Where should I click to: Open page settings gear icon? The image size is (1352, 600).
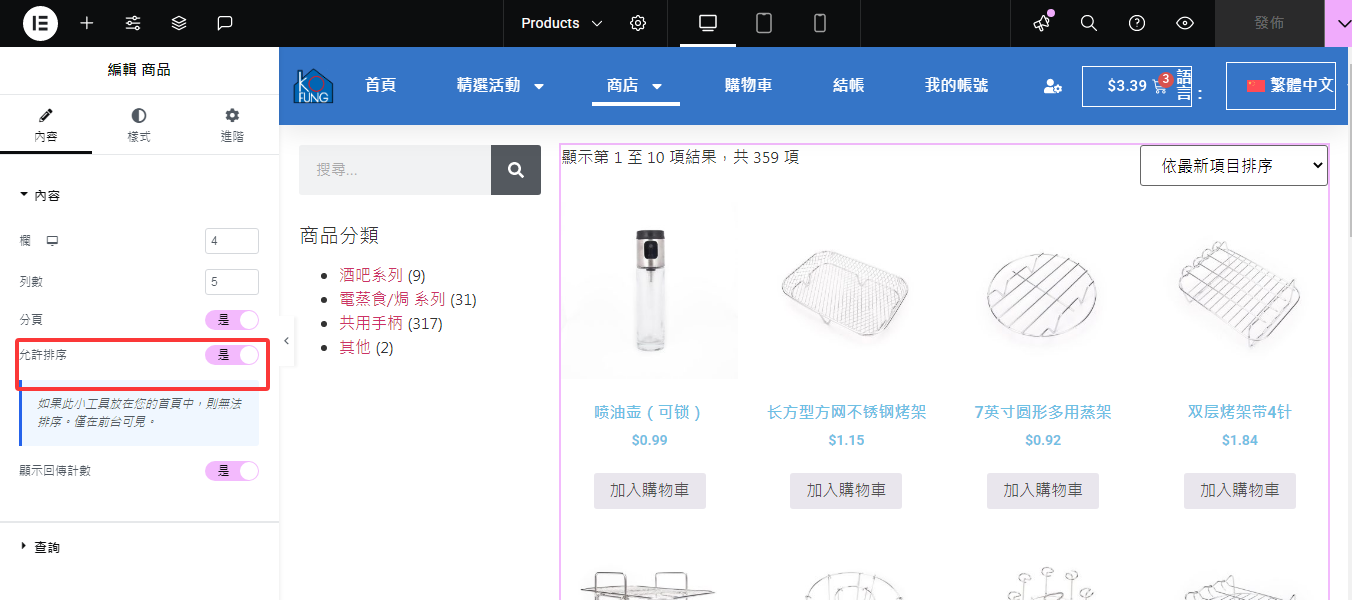(x=638, y=23)
